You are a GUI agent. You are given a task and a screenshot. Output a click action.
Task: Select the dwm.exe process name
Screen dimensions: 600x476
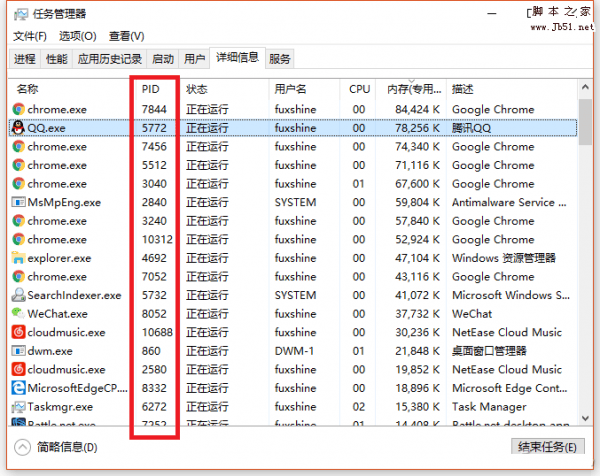pyautogui.click(x=50, y=351)
